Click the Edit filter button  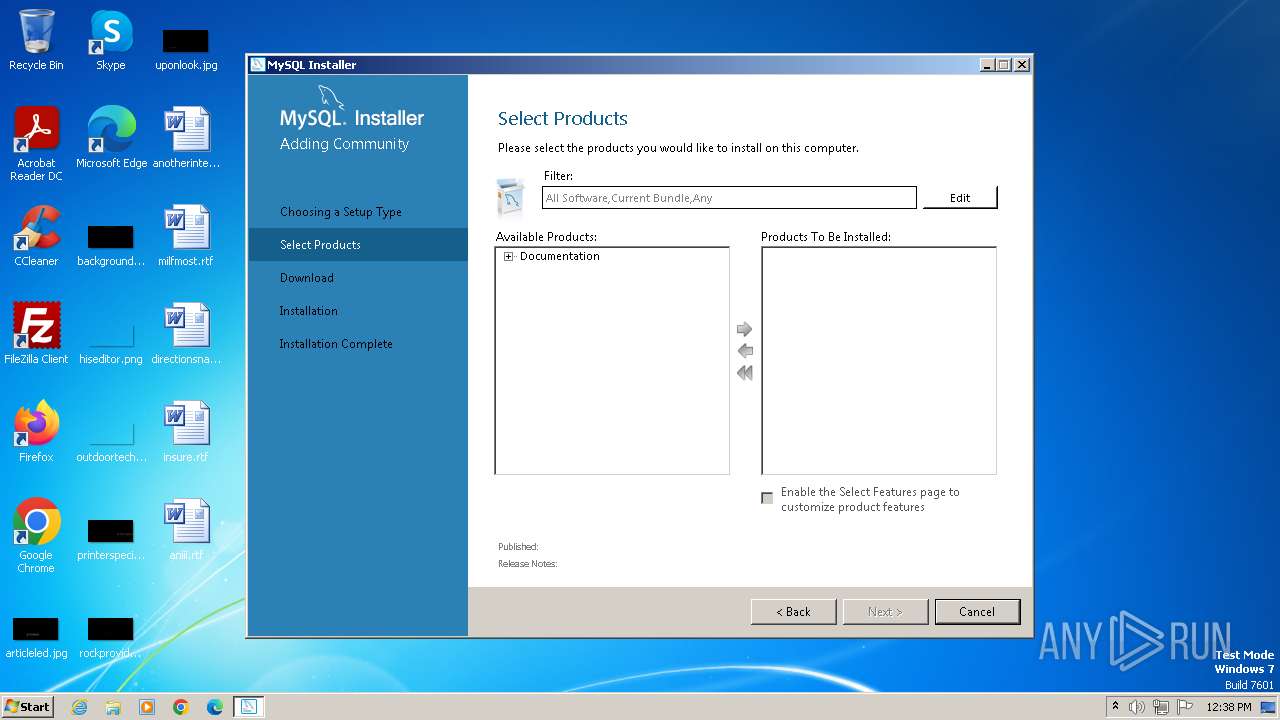click(960, 198)
